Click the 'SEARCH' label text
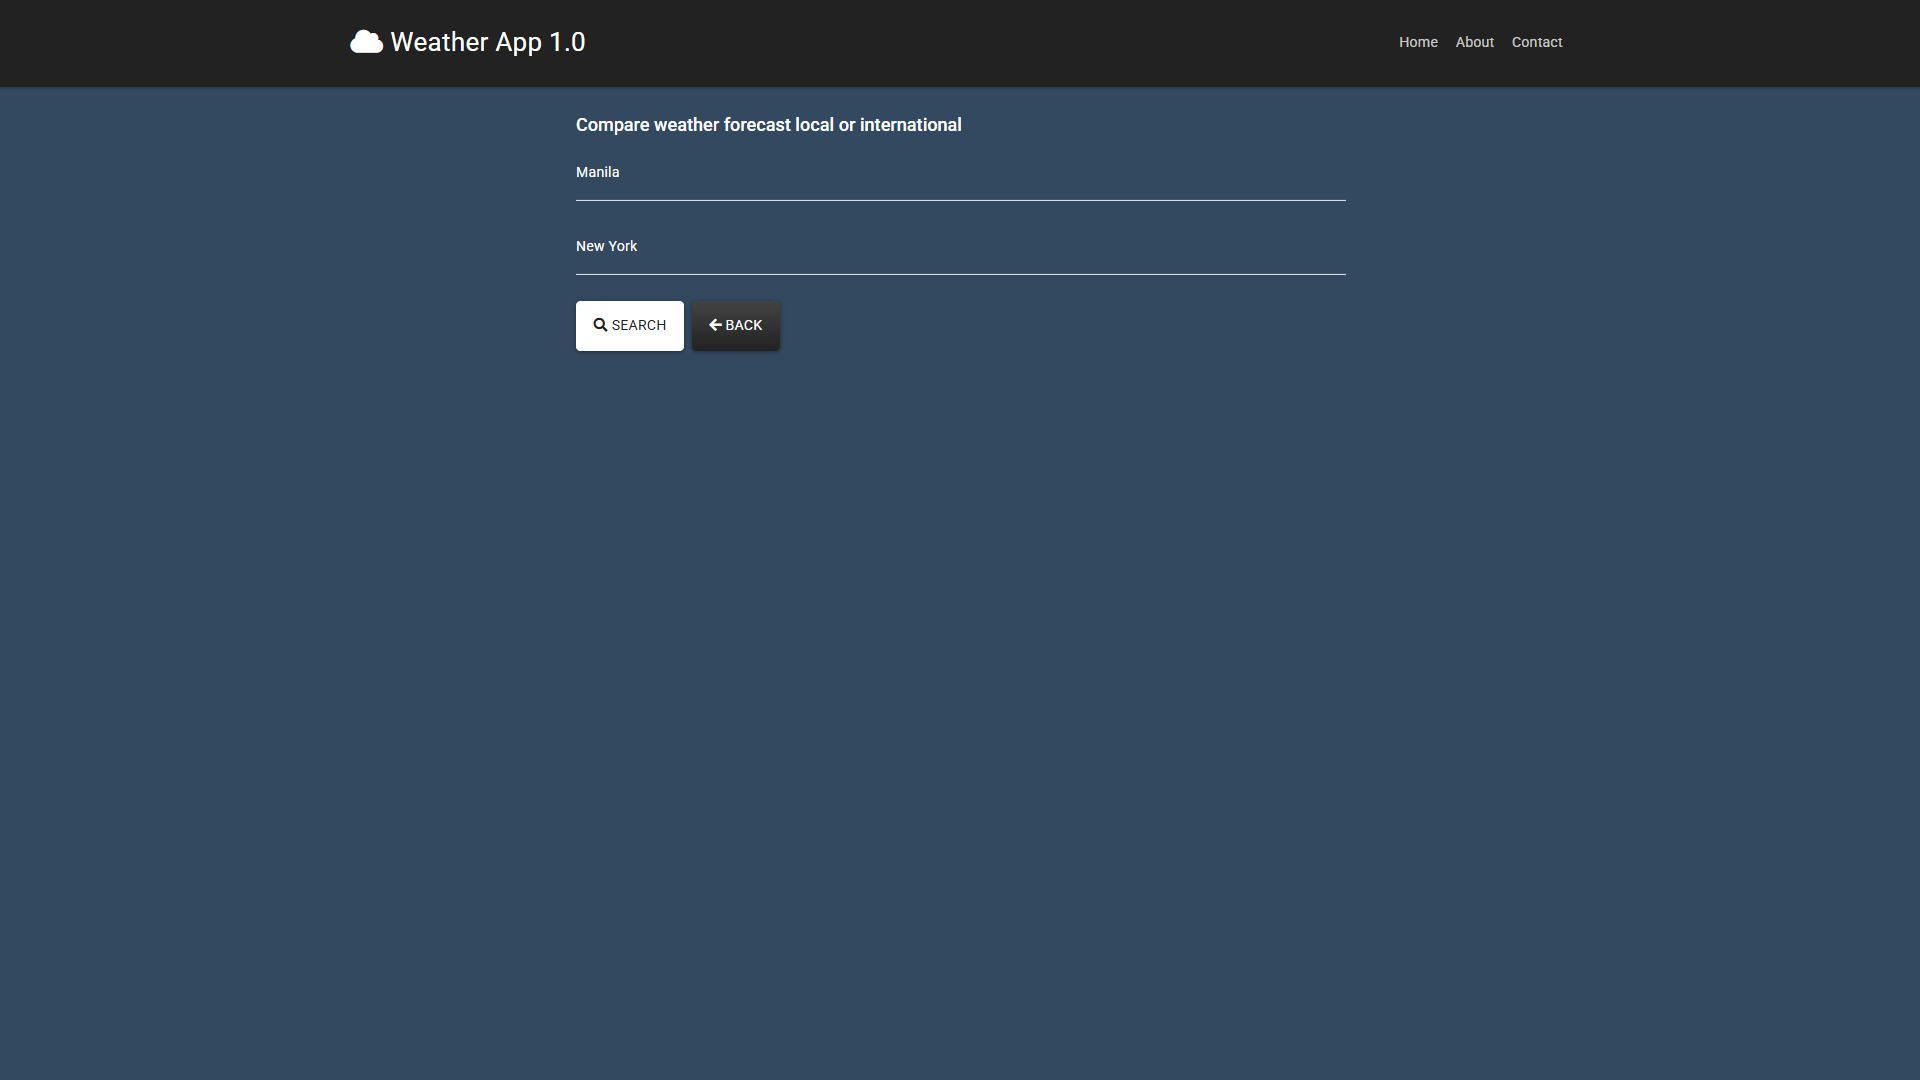Screen dimensions: 1920x1080 click(x=638, y=325)
